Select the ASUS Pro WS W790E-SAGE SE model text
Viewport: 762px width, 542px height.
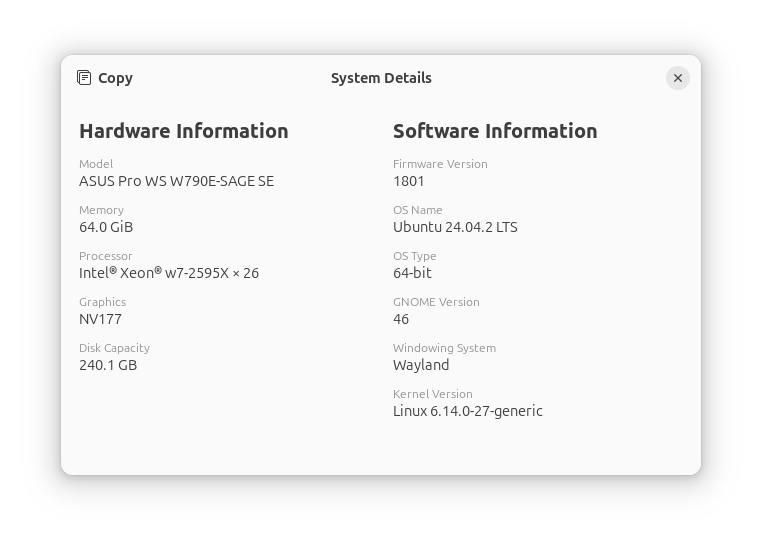[176, 181]
